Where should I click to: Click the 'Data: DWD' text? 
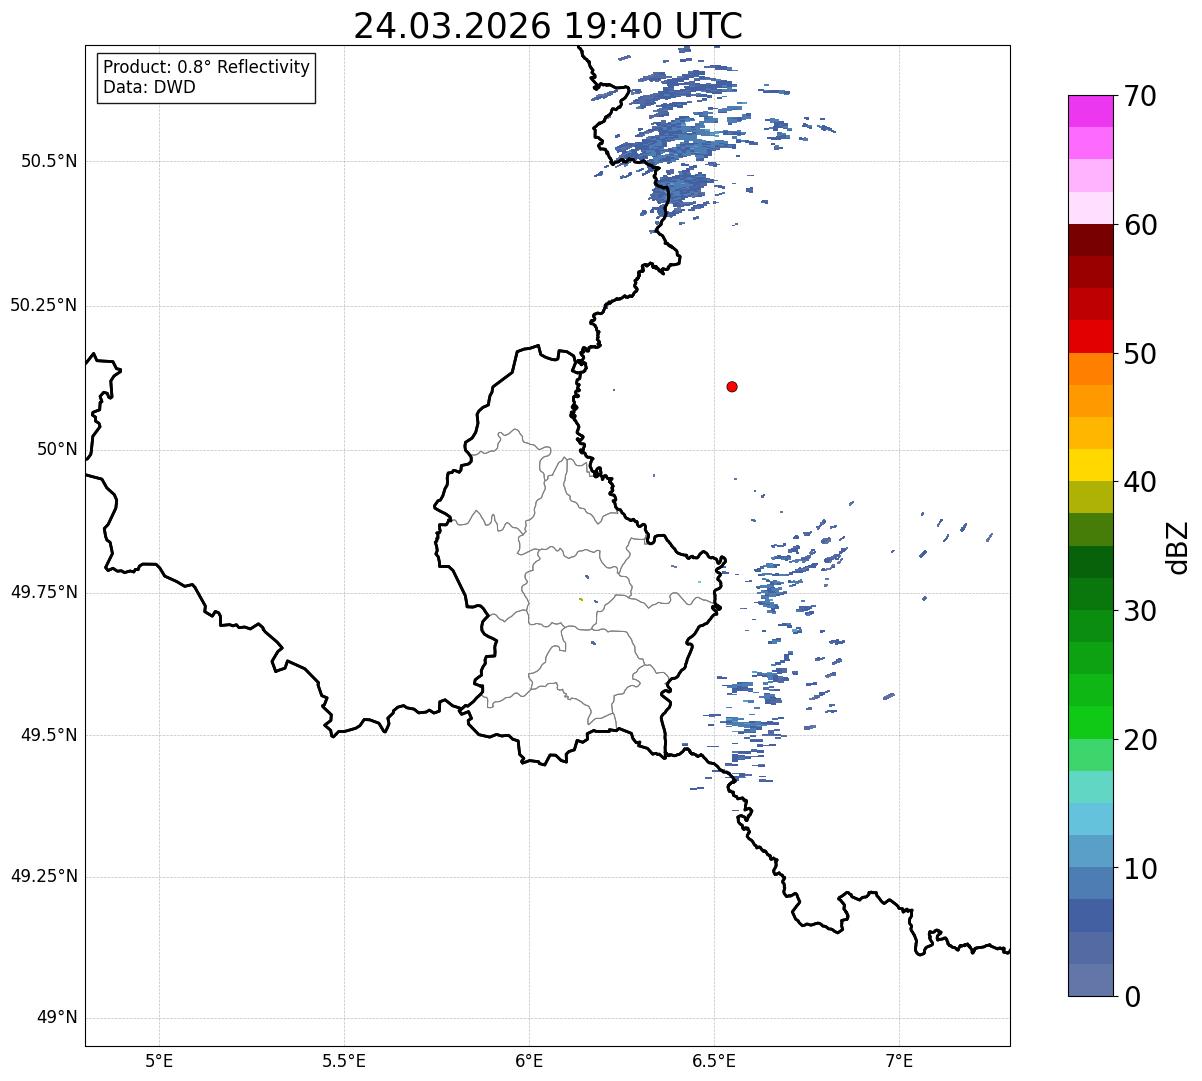coord(149,87)
